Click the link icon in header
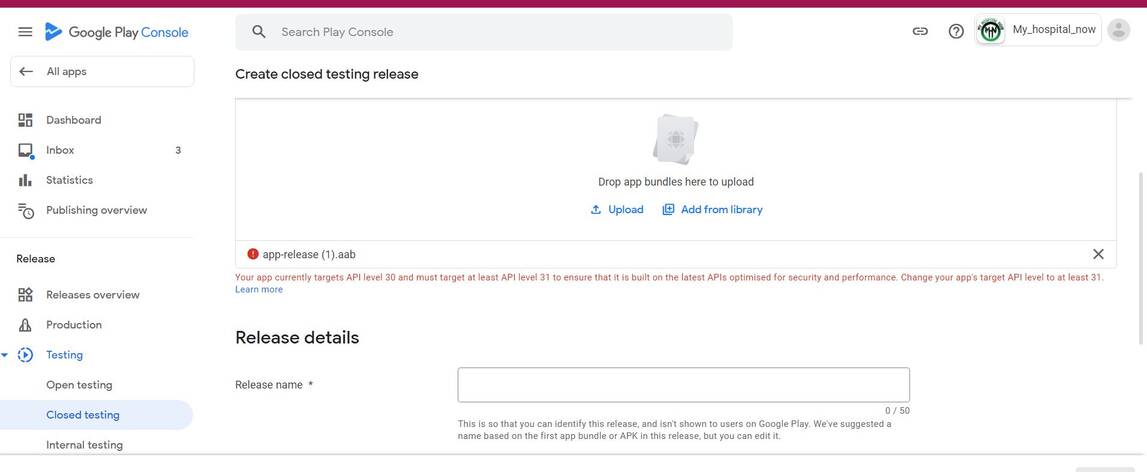The height and width of the screenshot is (472, 1147). pyautogui.click(x=920, y=32)
